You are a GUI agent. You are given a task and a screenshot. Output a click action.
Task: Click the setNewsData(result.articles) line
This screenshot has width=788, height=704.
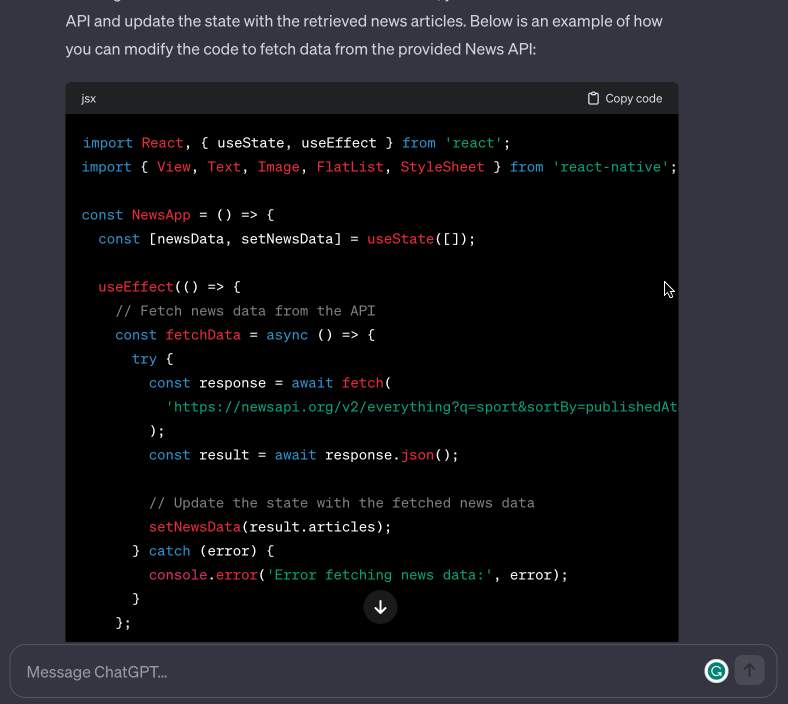click(270, 527)
